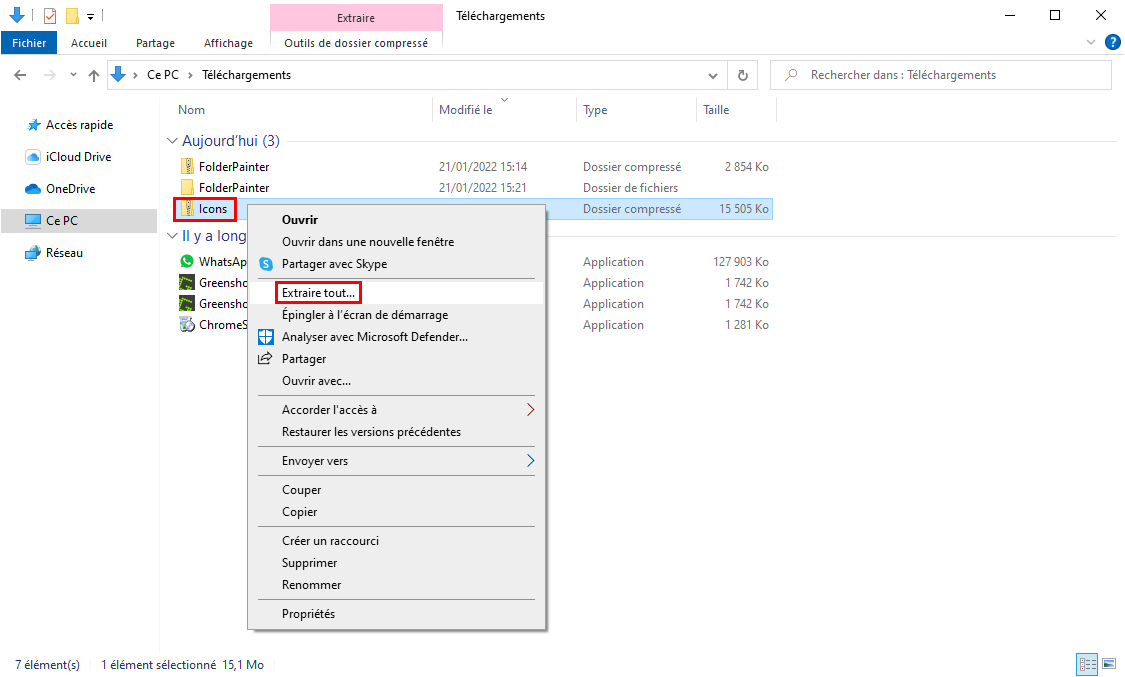Click the blue help question mark icon
Image resolution: width=1125 pixels, height=677 pixels.
coord(1112,43)
